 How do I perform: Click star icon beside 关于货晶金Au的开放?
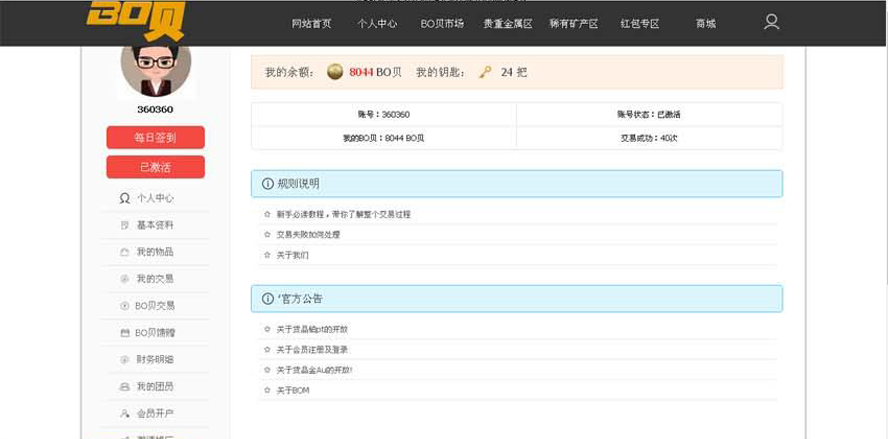[x=267, y=370]
